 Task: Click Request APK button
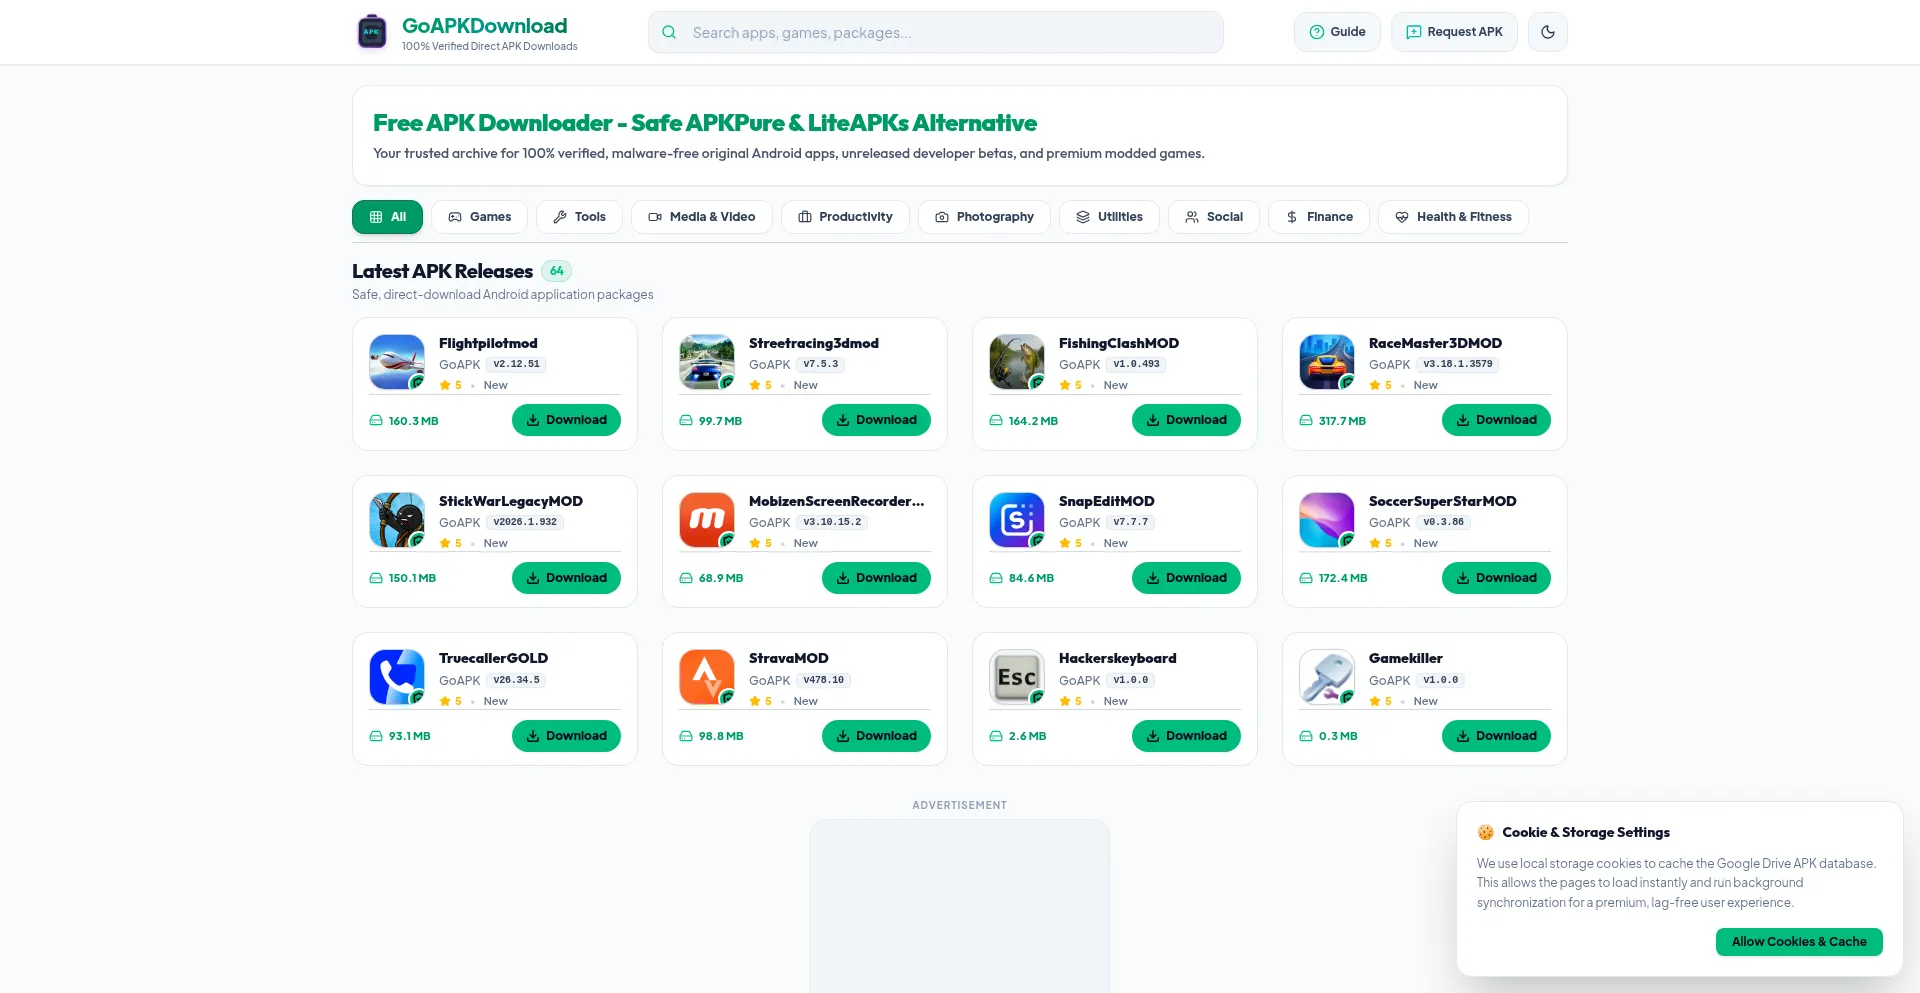coord(1454,32)
